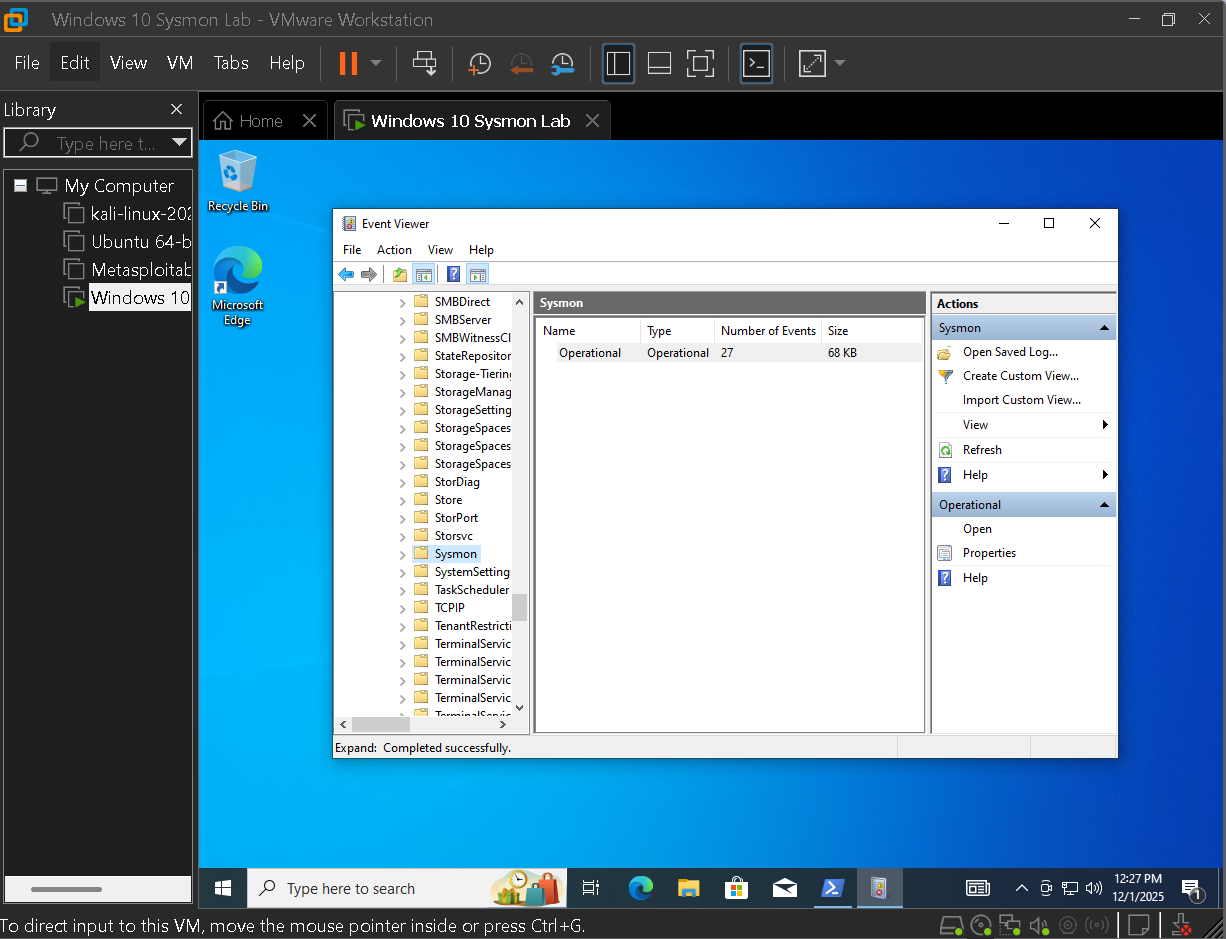This screenshot has height=939, width=1226.
Task: Navigate back in Event Viewer
Action: pyautogui.click(x=347, y=274)
